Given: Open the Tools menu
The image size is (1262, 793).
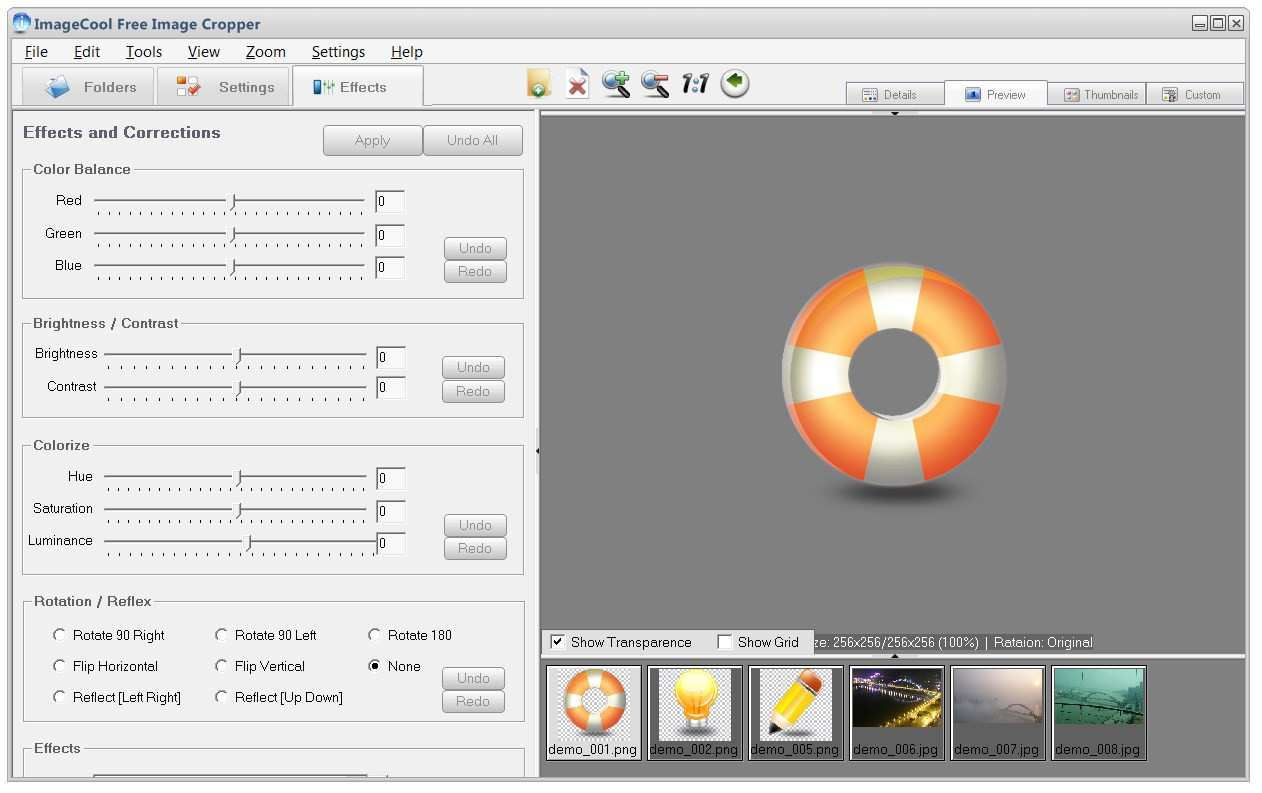Looking at the screenshot, I should pos(143,52).
